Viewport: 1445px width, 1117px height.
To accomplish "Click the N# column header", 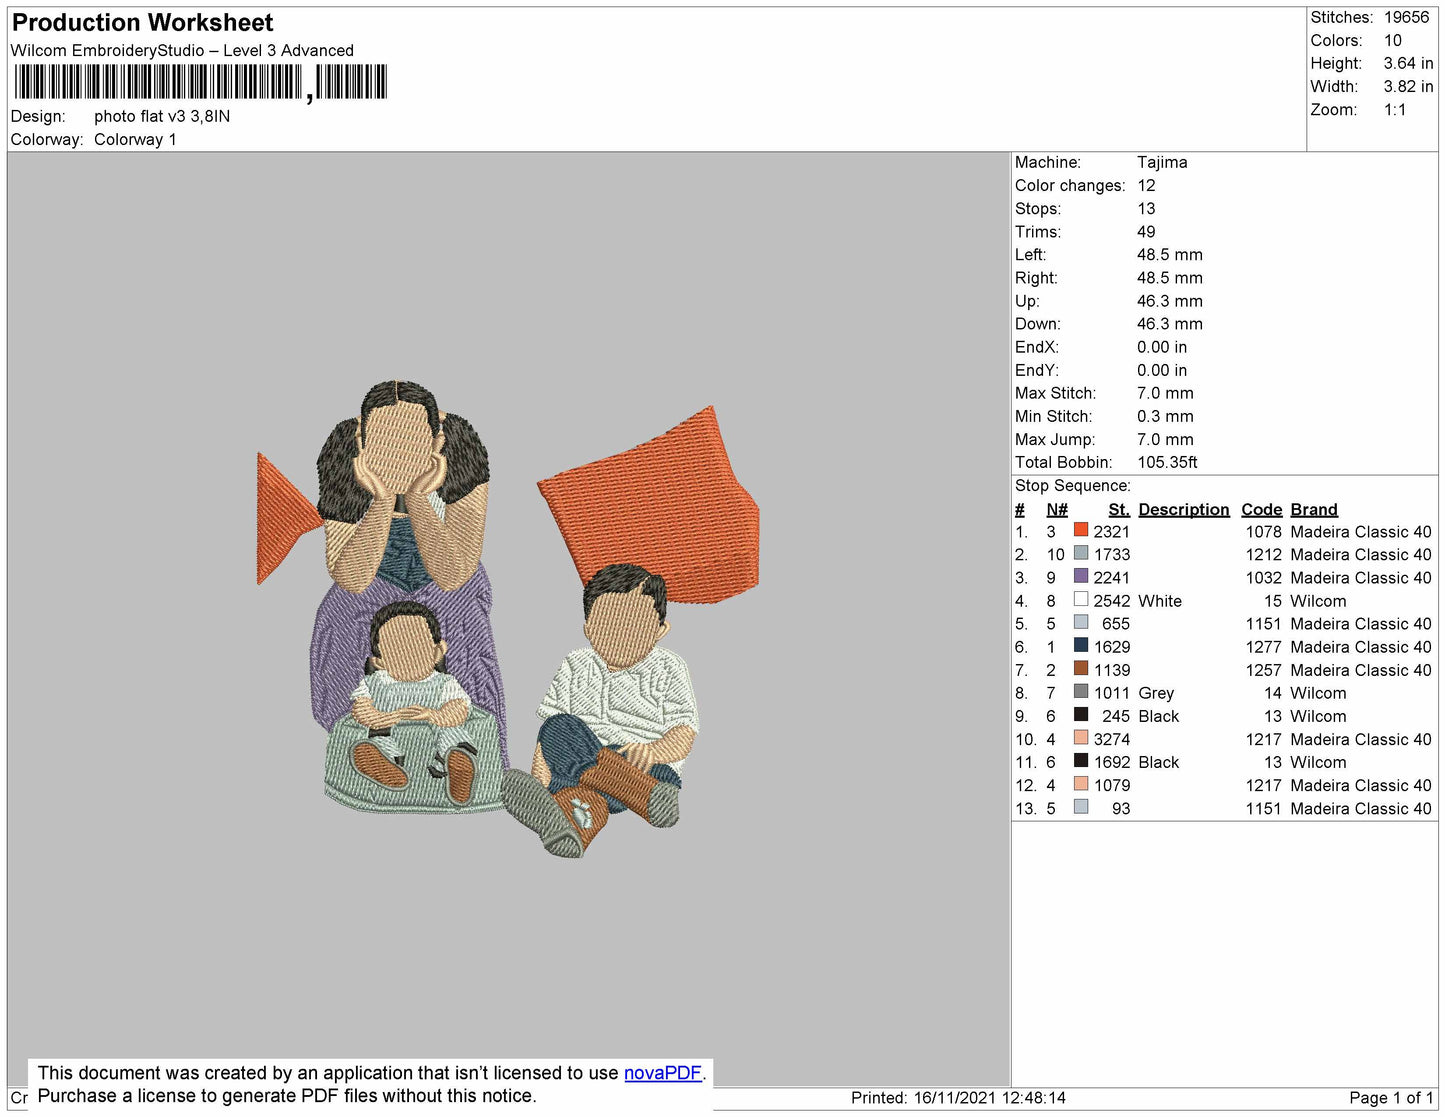I will click(x=1057, y=509).
